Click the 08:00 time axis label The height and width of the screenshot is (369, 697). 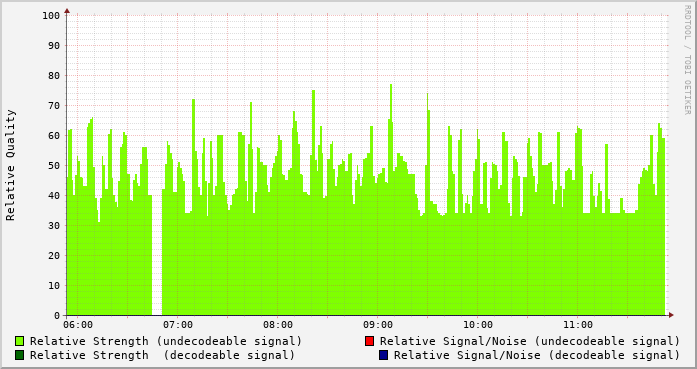pyautogui.click(x=278, y=325)
